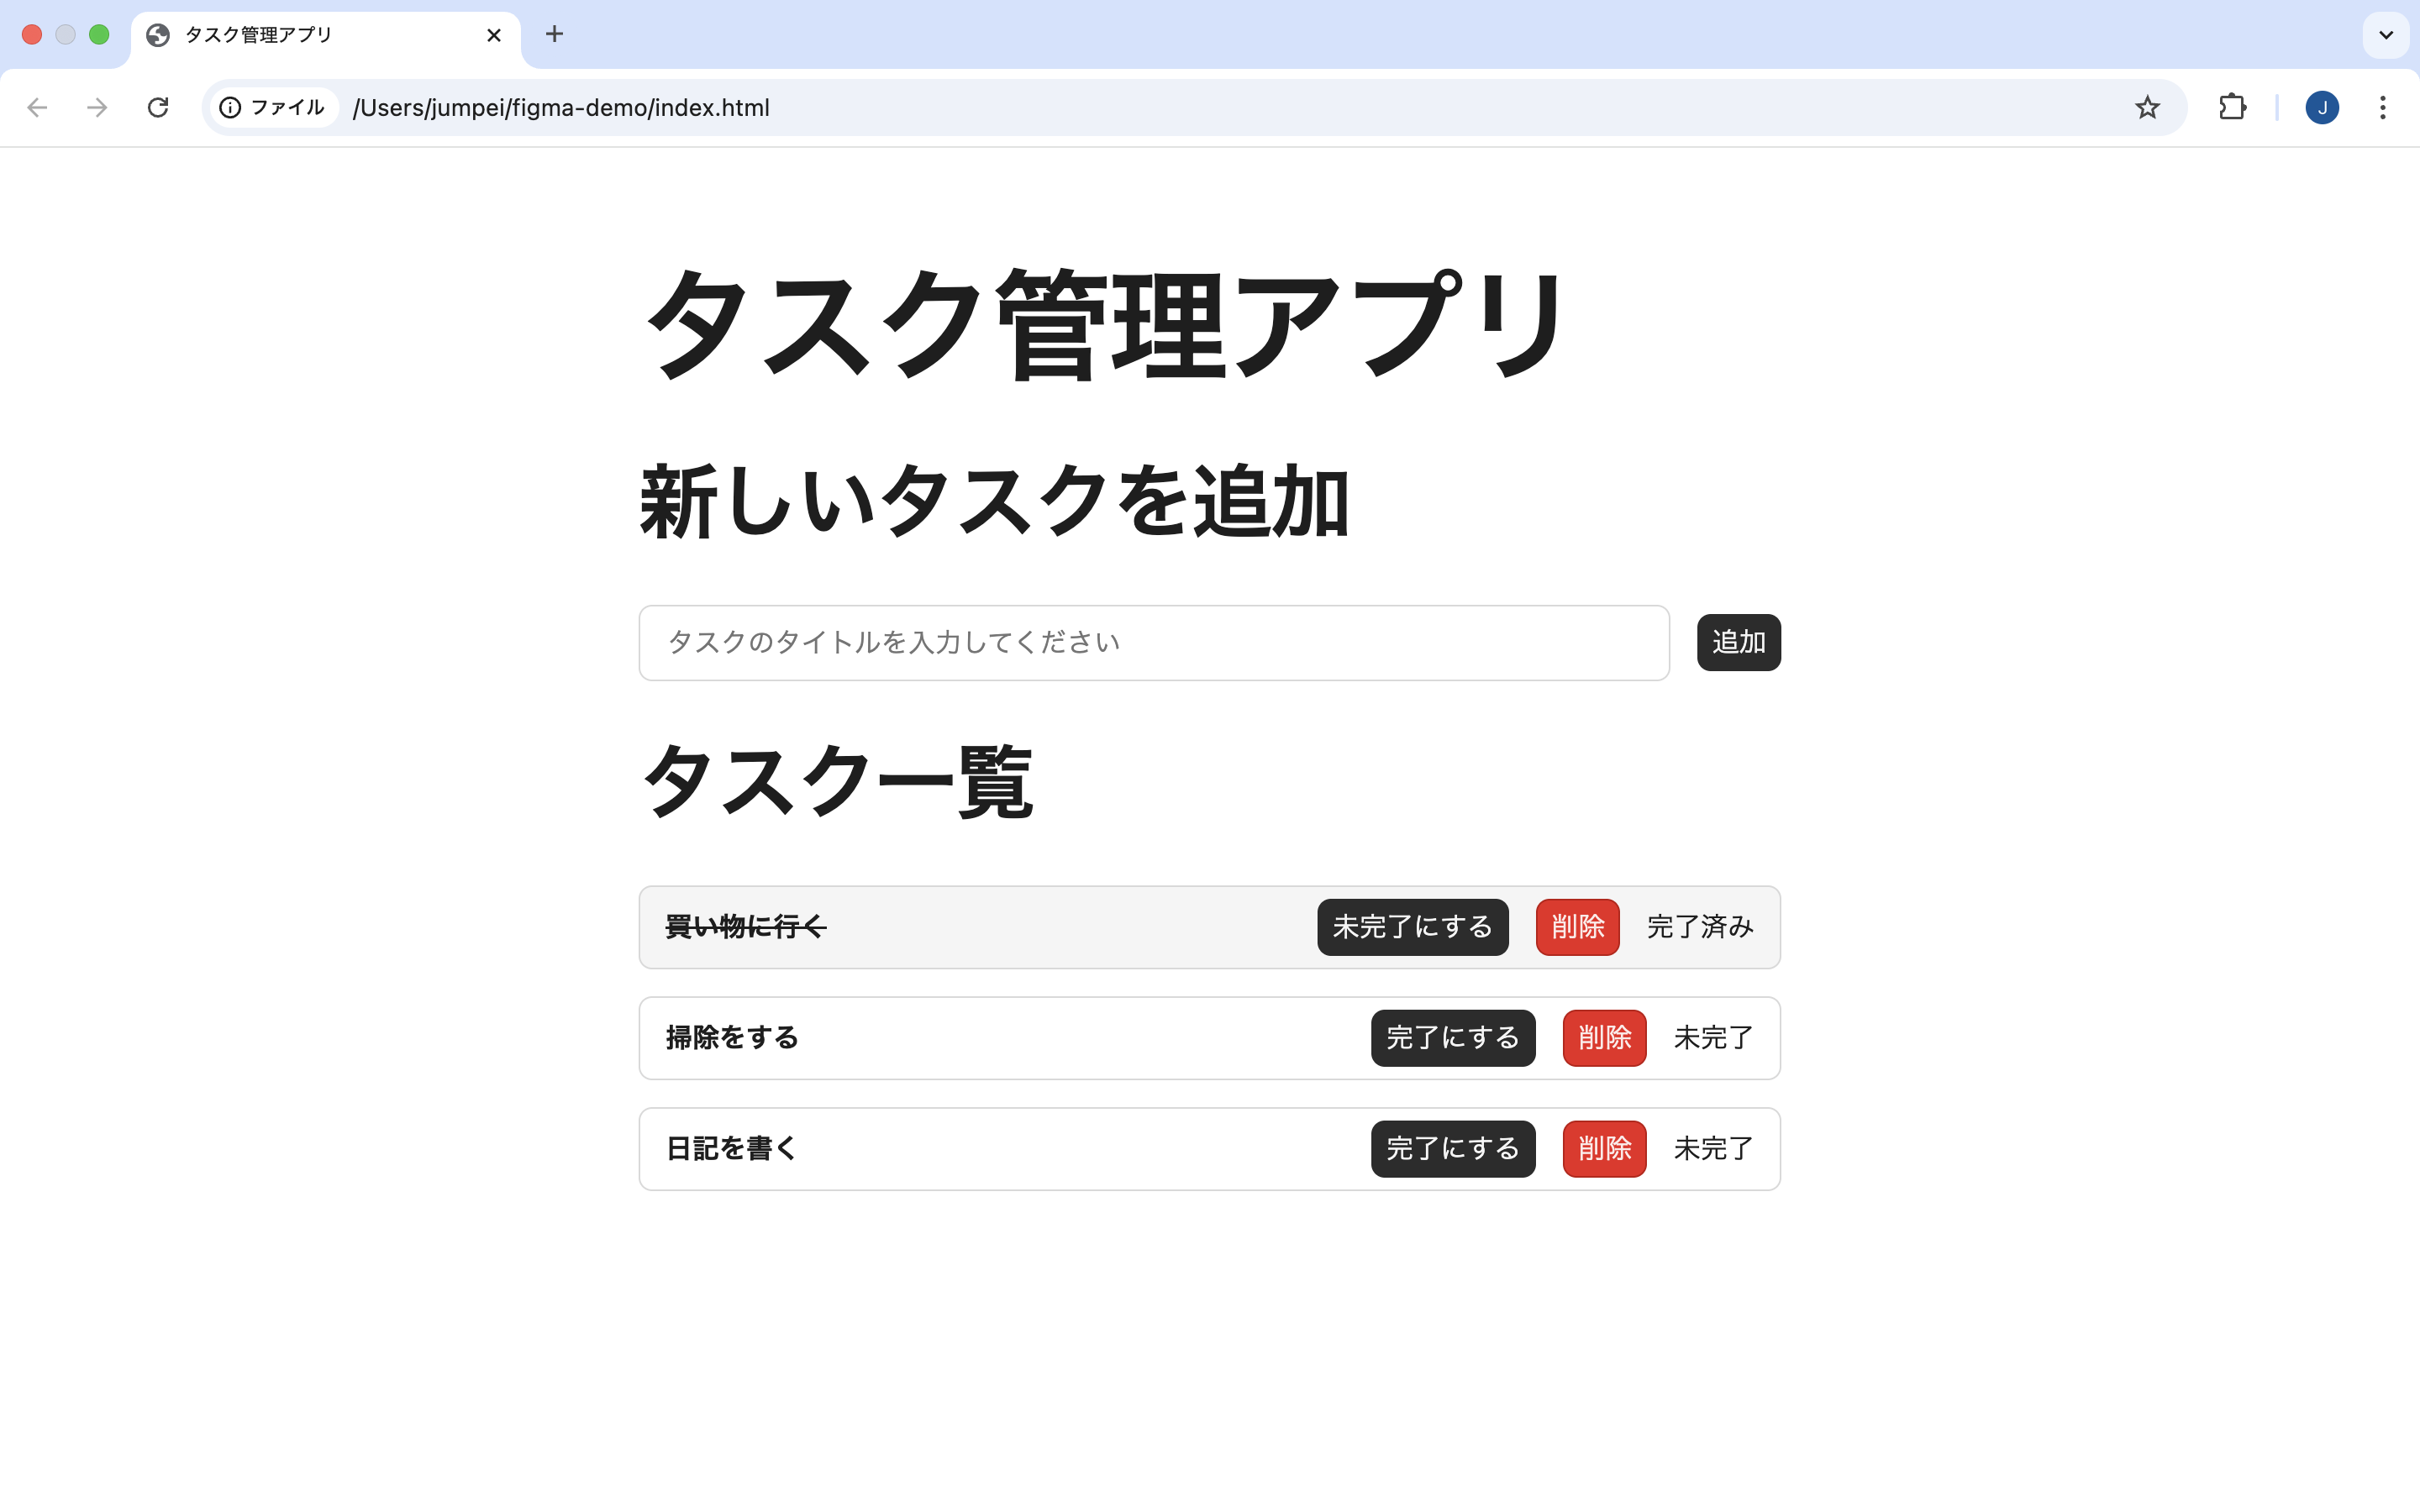The width and height of the screenshot is (2420, 1512).
Task: Mark 買い物に行く as incomplete via 未完了にする
Action: click(x=1412, y=927)
